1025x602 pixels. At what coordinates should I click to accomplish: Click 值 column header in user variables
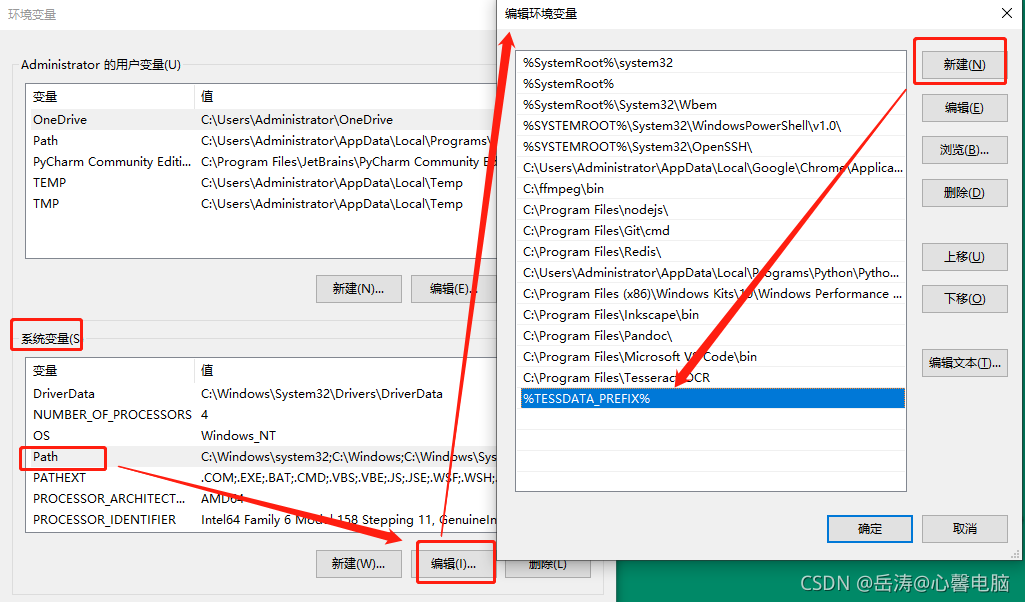[x=346, y=97]
